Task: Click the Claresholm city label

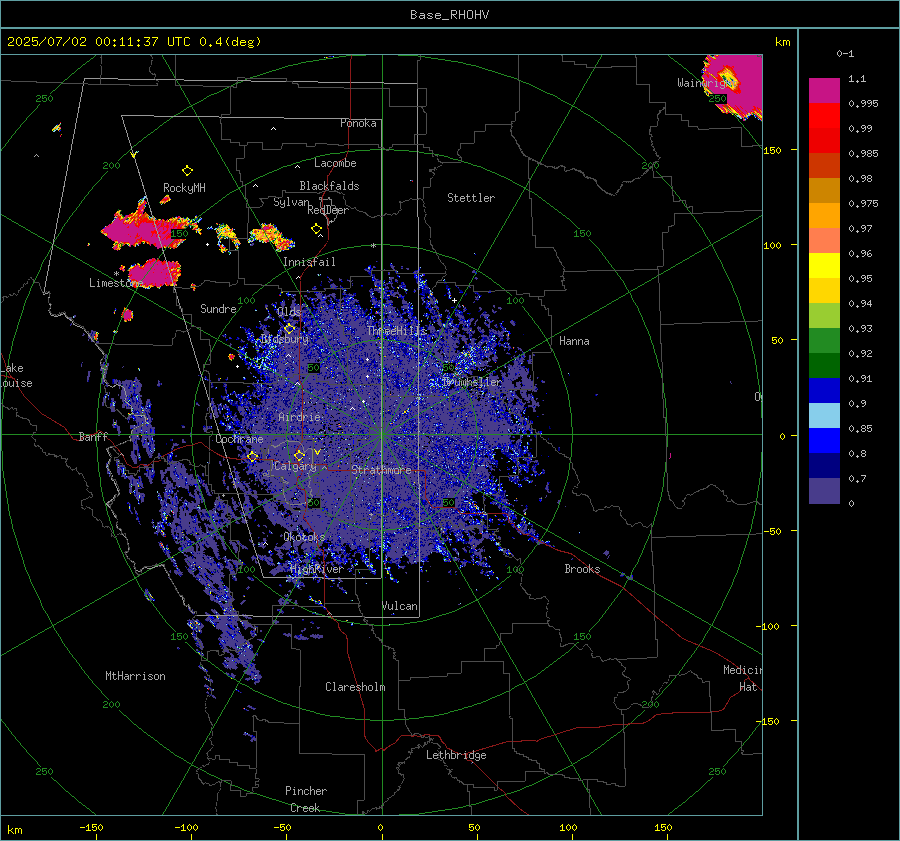Action: click(355, 687)
